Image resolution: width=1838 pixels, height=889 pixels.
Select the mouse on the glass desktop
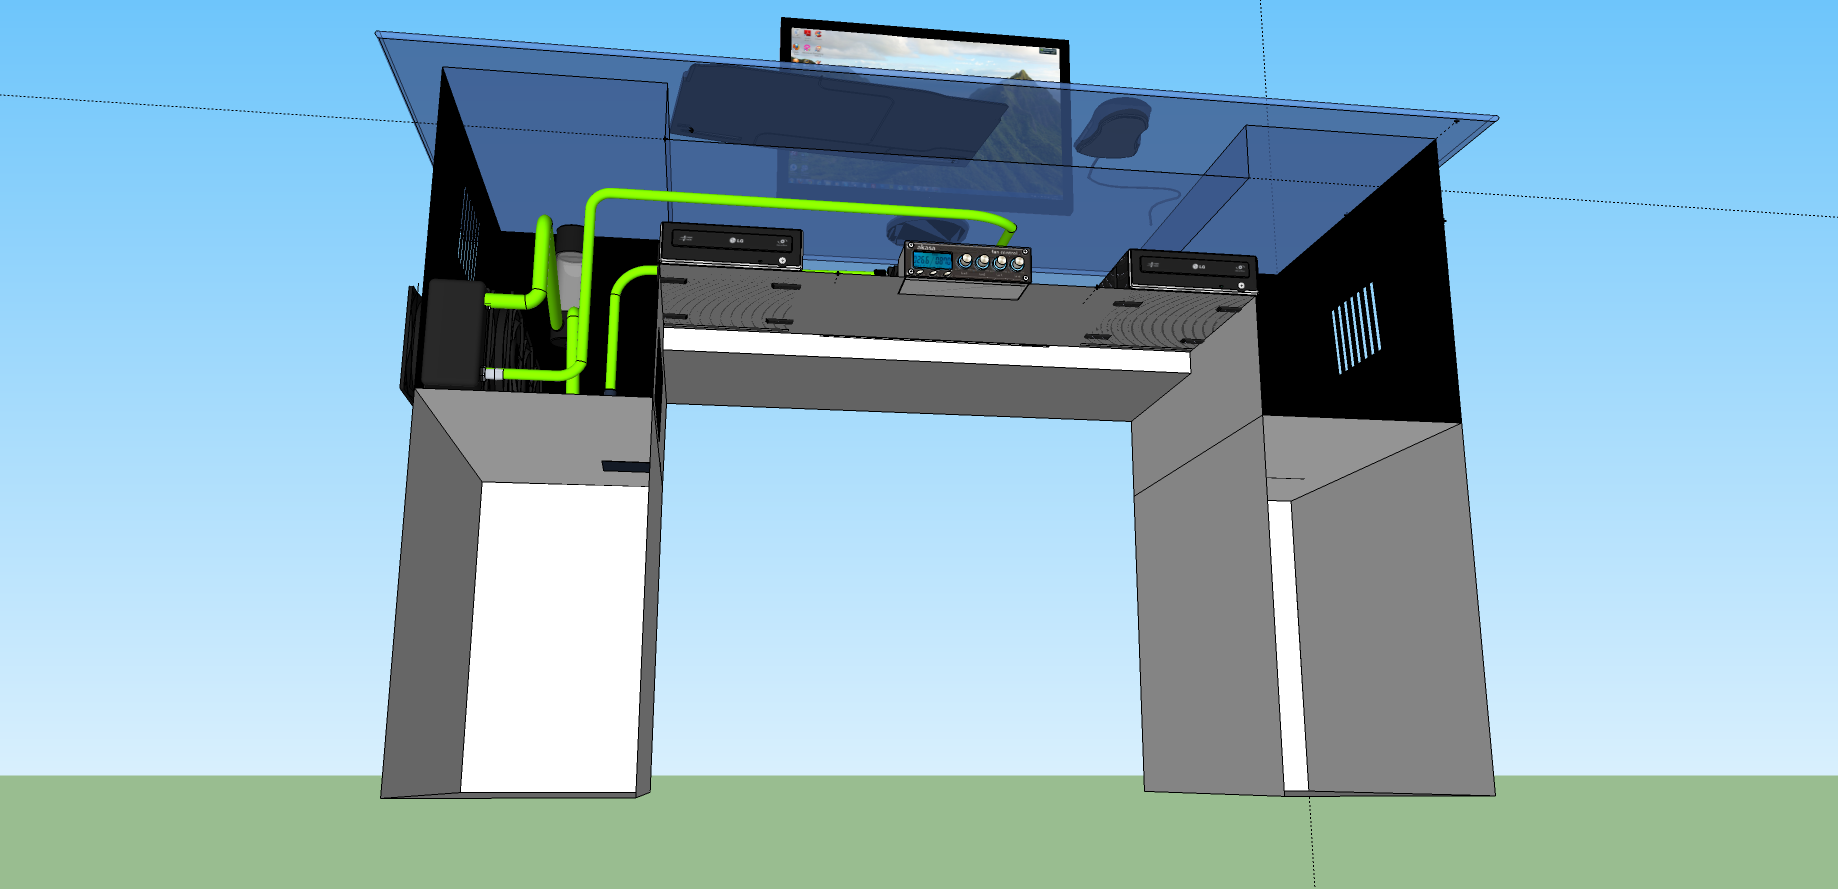1113,128
